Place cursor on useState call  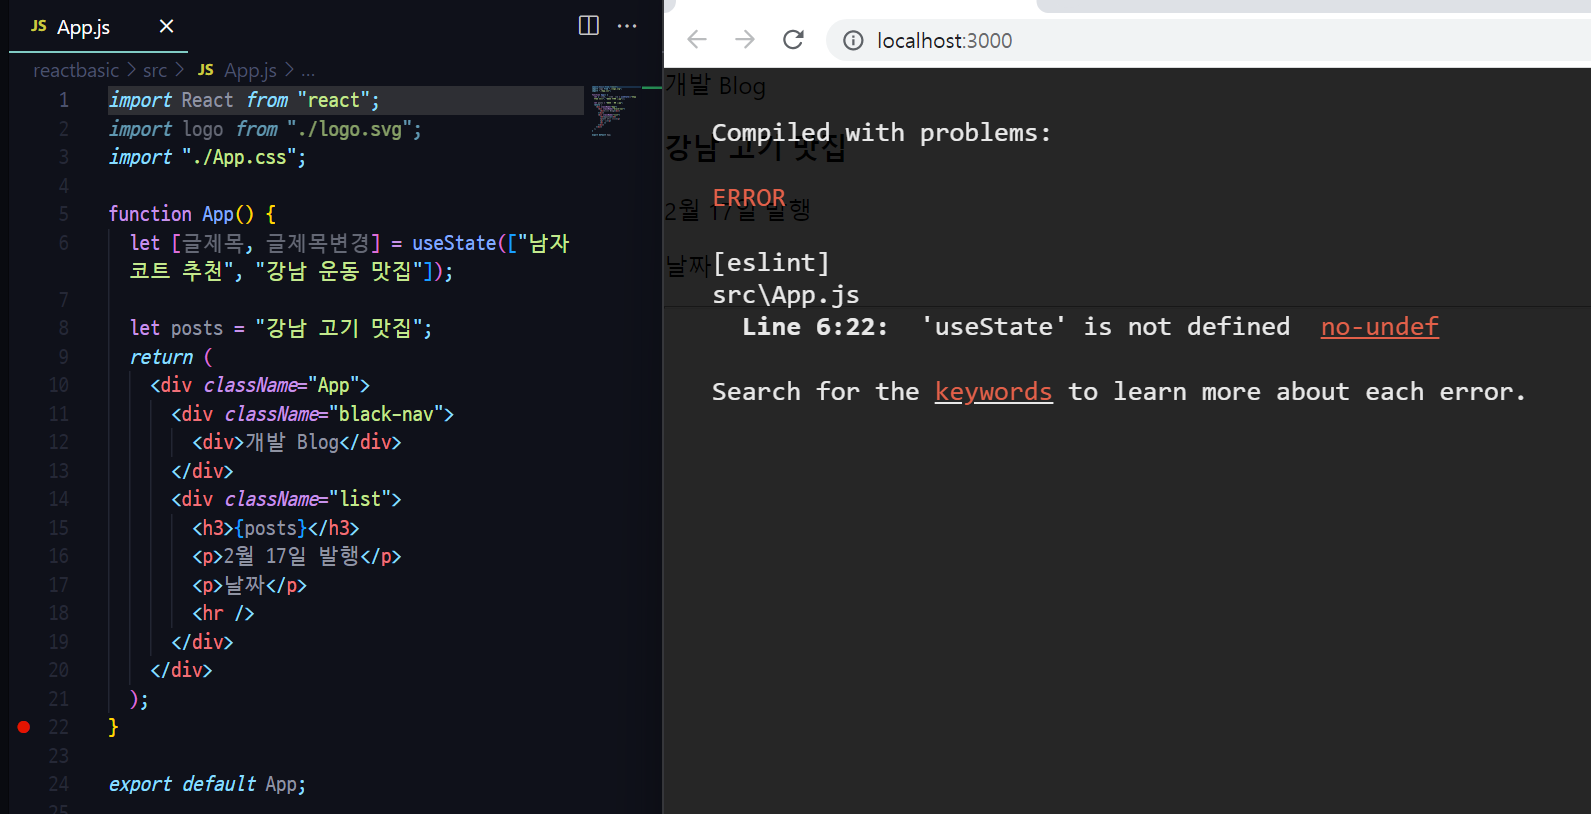(454, 243)
